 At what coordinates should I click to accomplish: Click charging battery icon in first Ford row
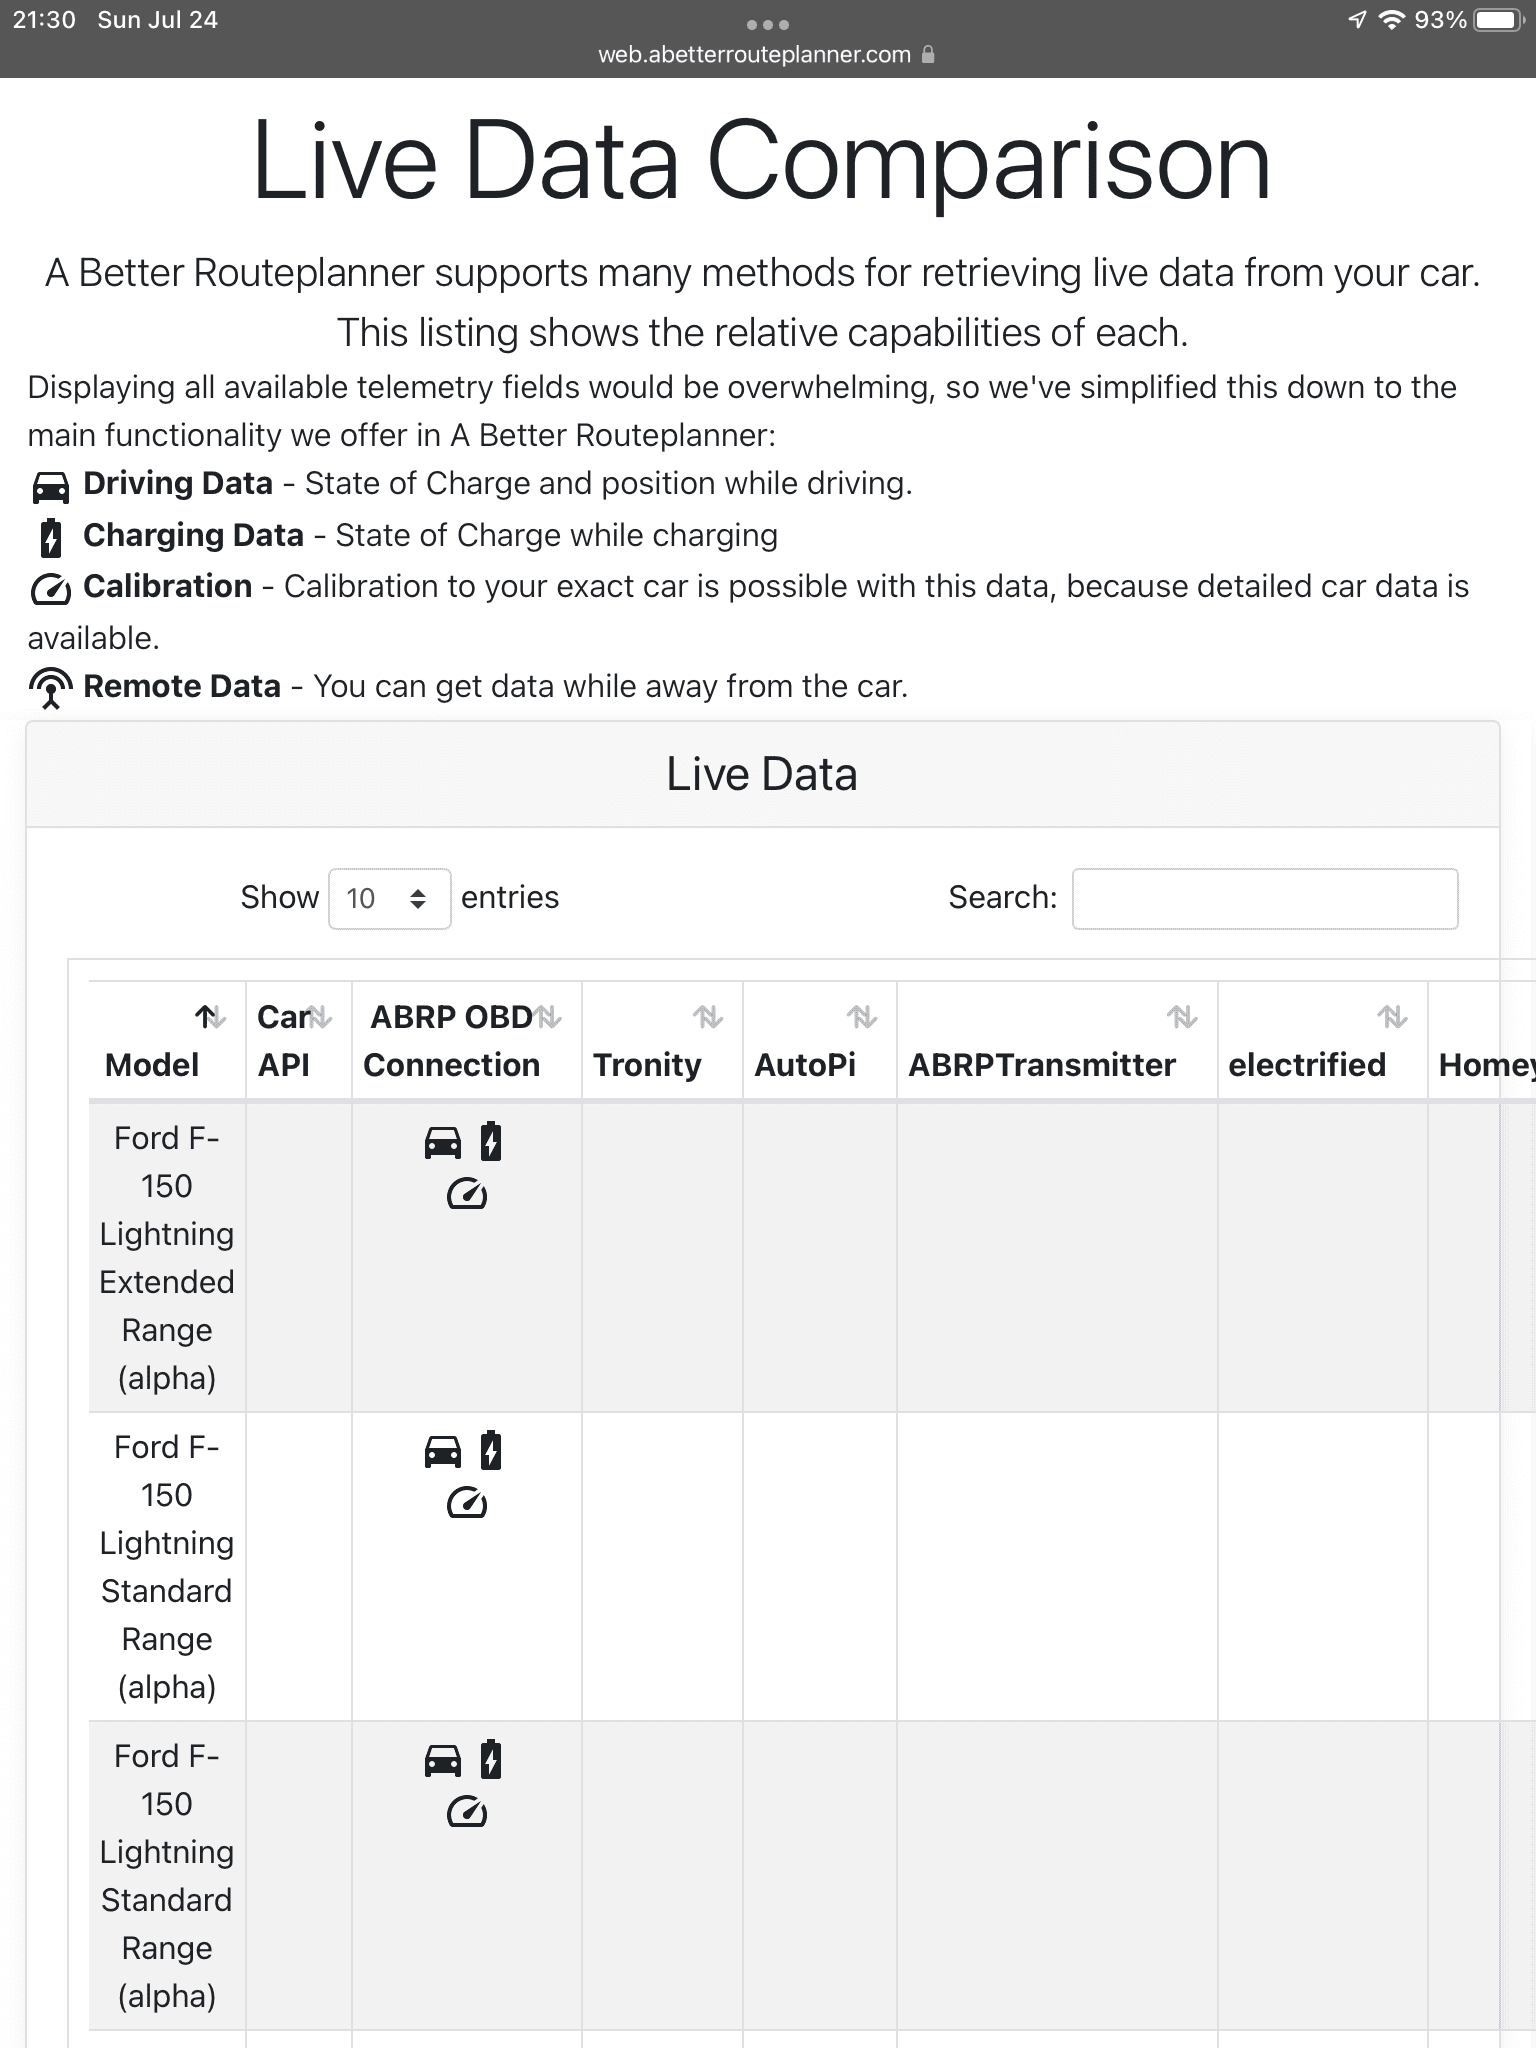[490, 1141]
